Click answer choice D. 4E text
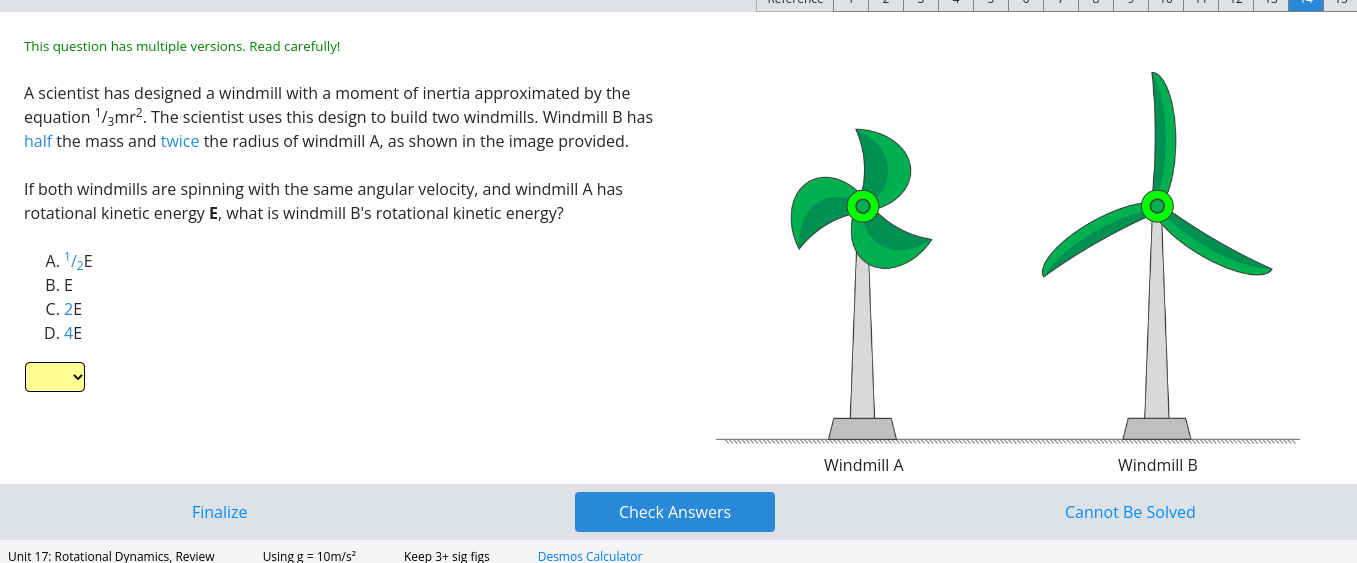 (x=64, y=333)
